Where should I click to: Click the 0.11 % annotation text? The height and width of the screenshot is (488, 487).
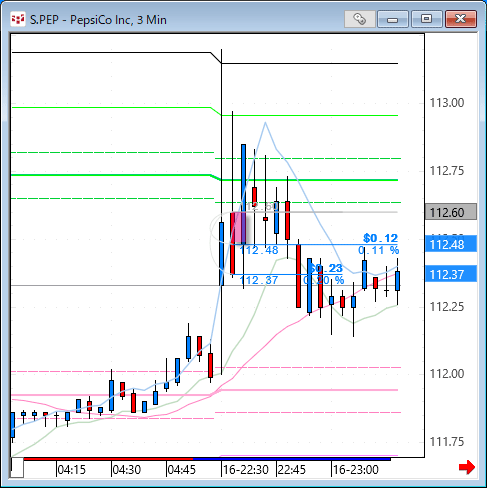coord(379,250)
